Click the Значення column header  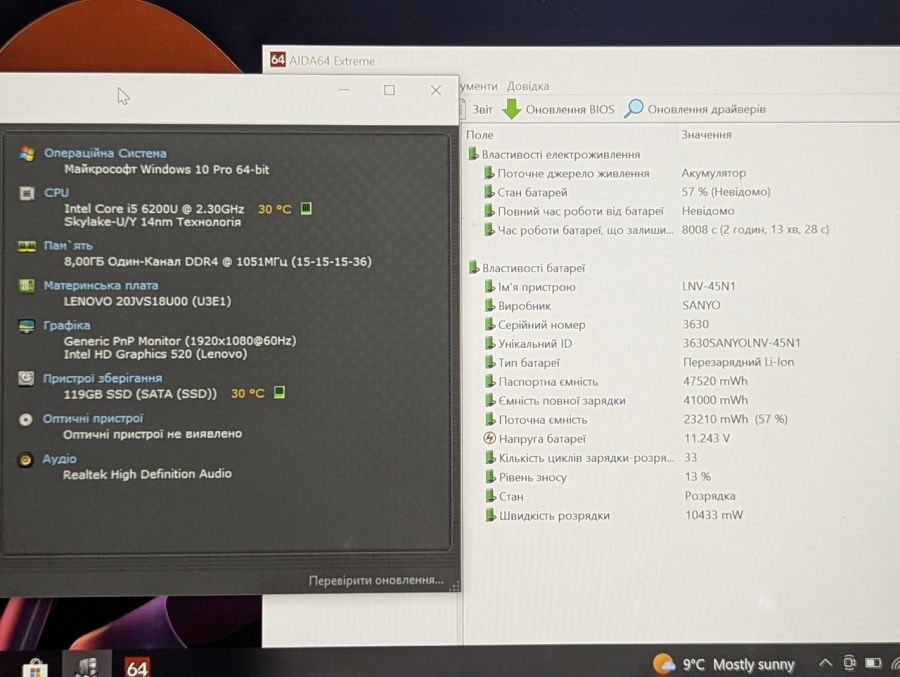[x=706, y=134]
